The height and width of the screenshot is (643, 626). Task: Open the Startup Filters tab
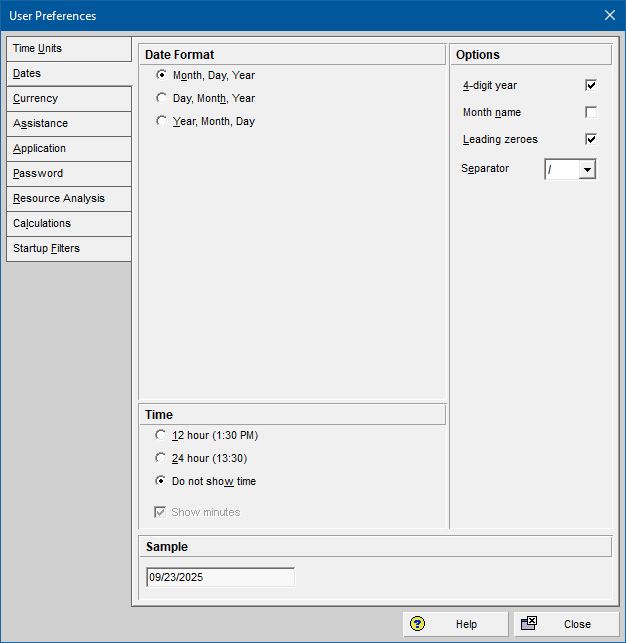click(x=68, y=249)
